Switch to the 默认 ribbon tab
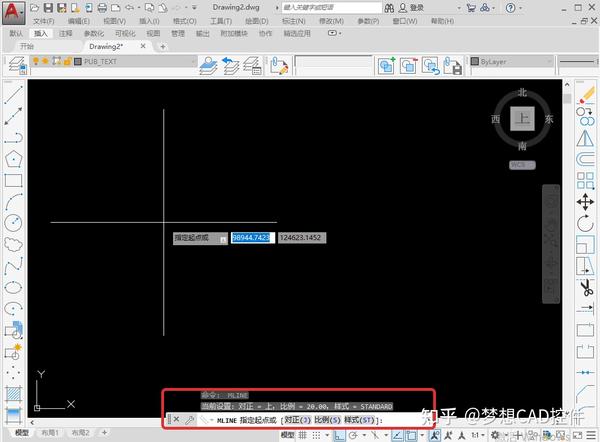Viewport: 600px width, 442px height. click(16, 34)
